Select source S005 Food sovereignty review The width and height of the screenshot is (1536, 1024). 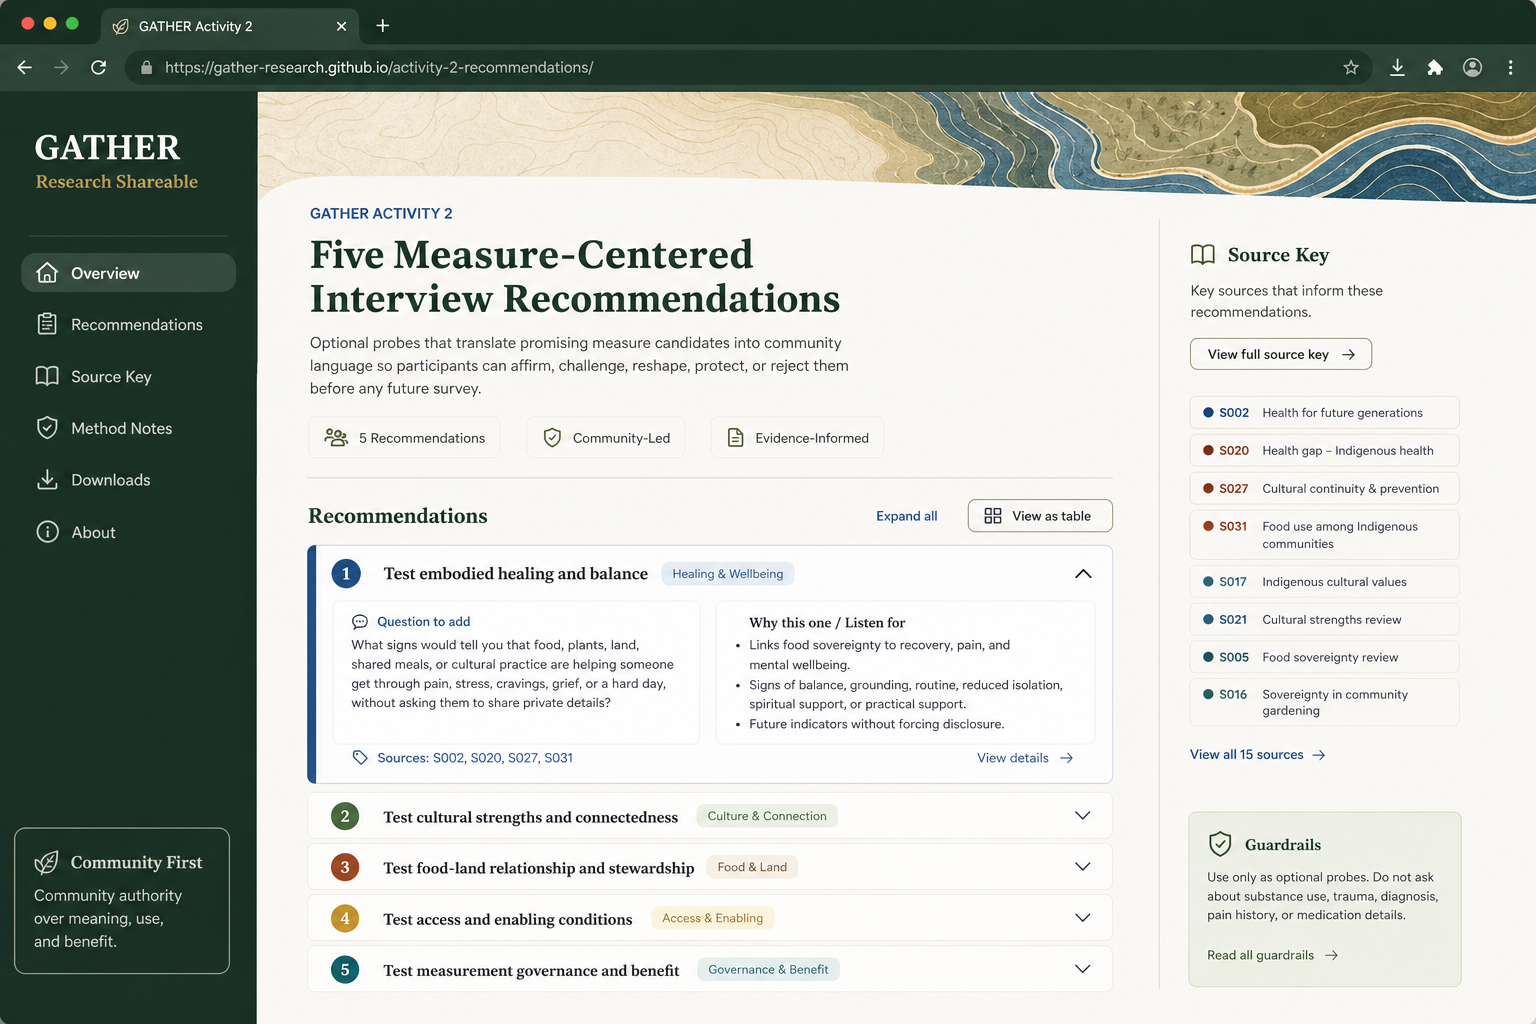[1324, 658]
